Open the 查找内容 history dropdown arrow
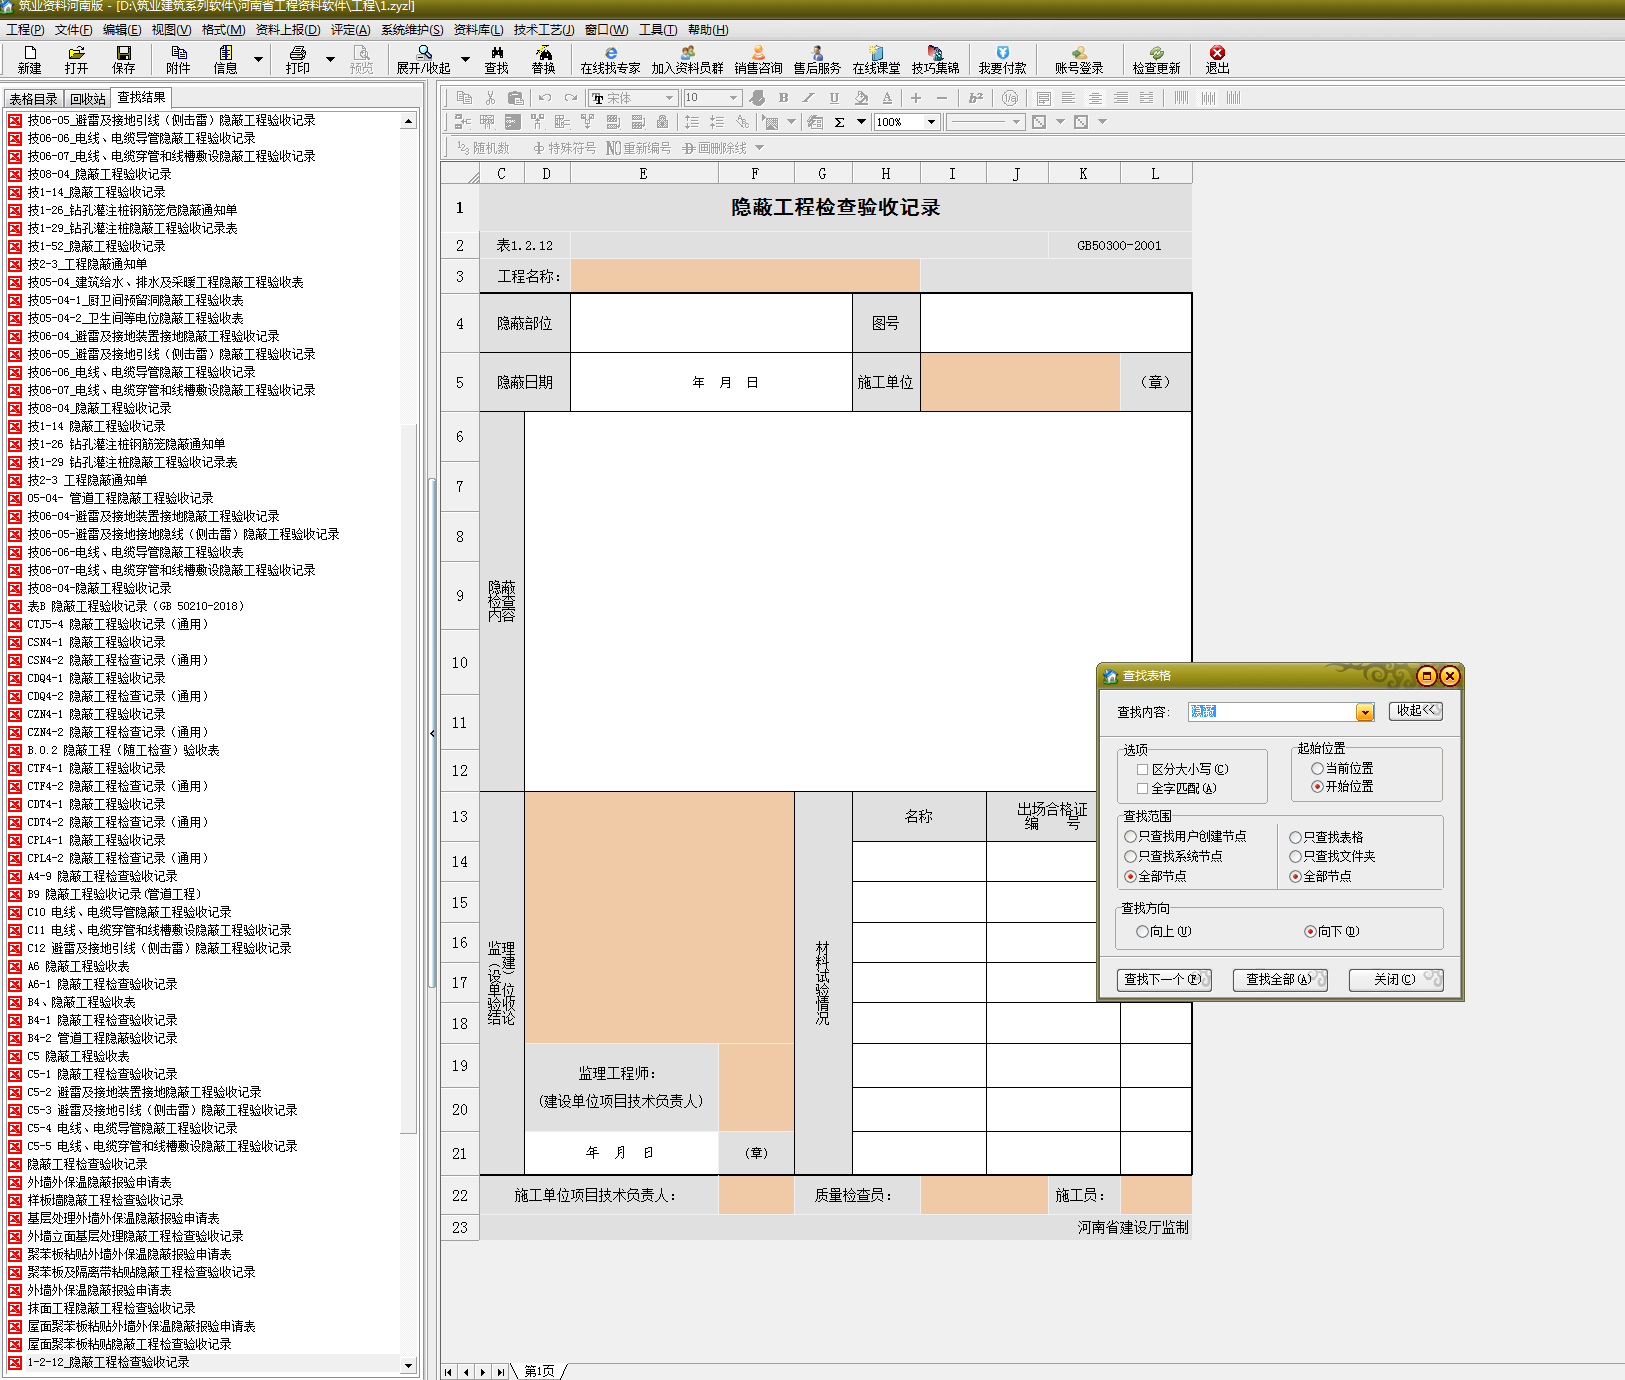The height and width of the screenshot is (1380, 1625). (x=1365, y=712)
